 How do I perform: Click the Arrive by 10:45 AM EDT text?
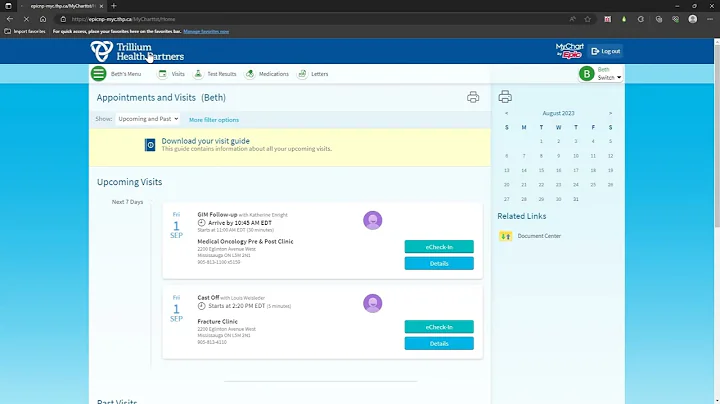(240, 223)
